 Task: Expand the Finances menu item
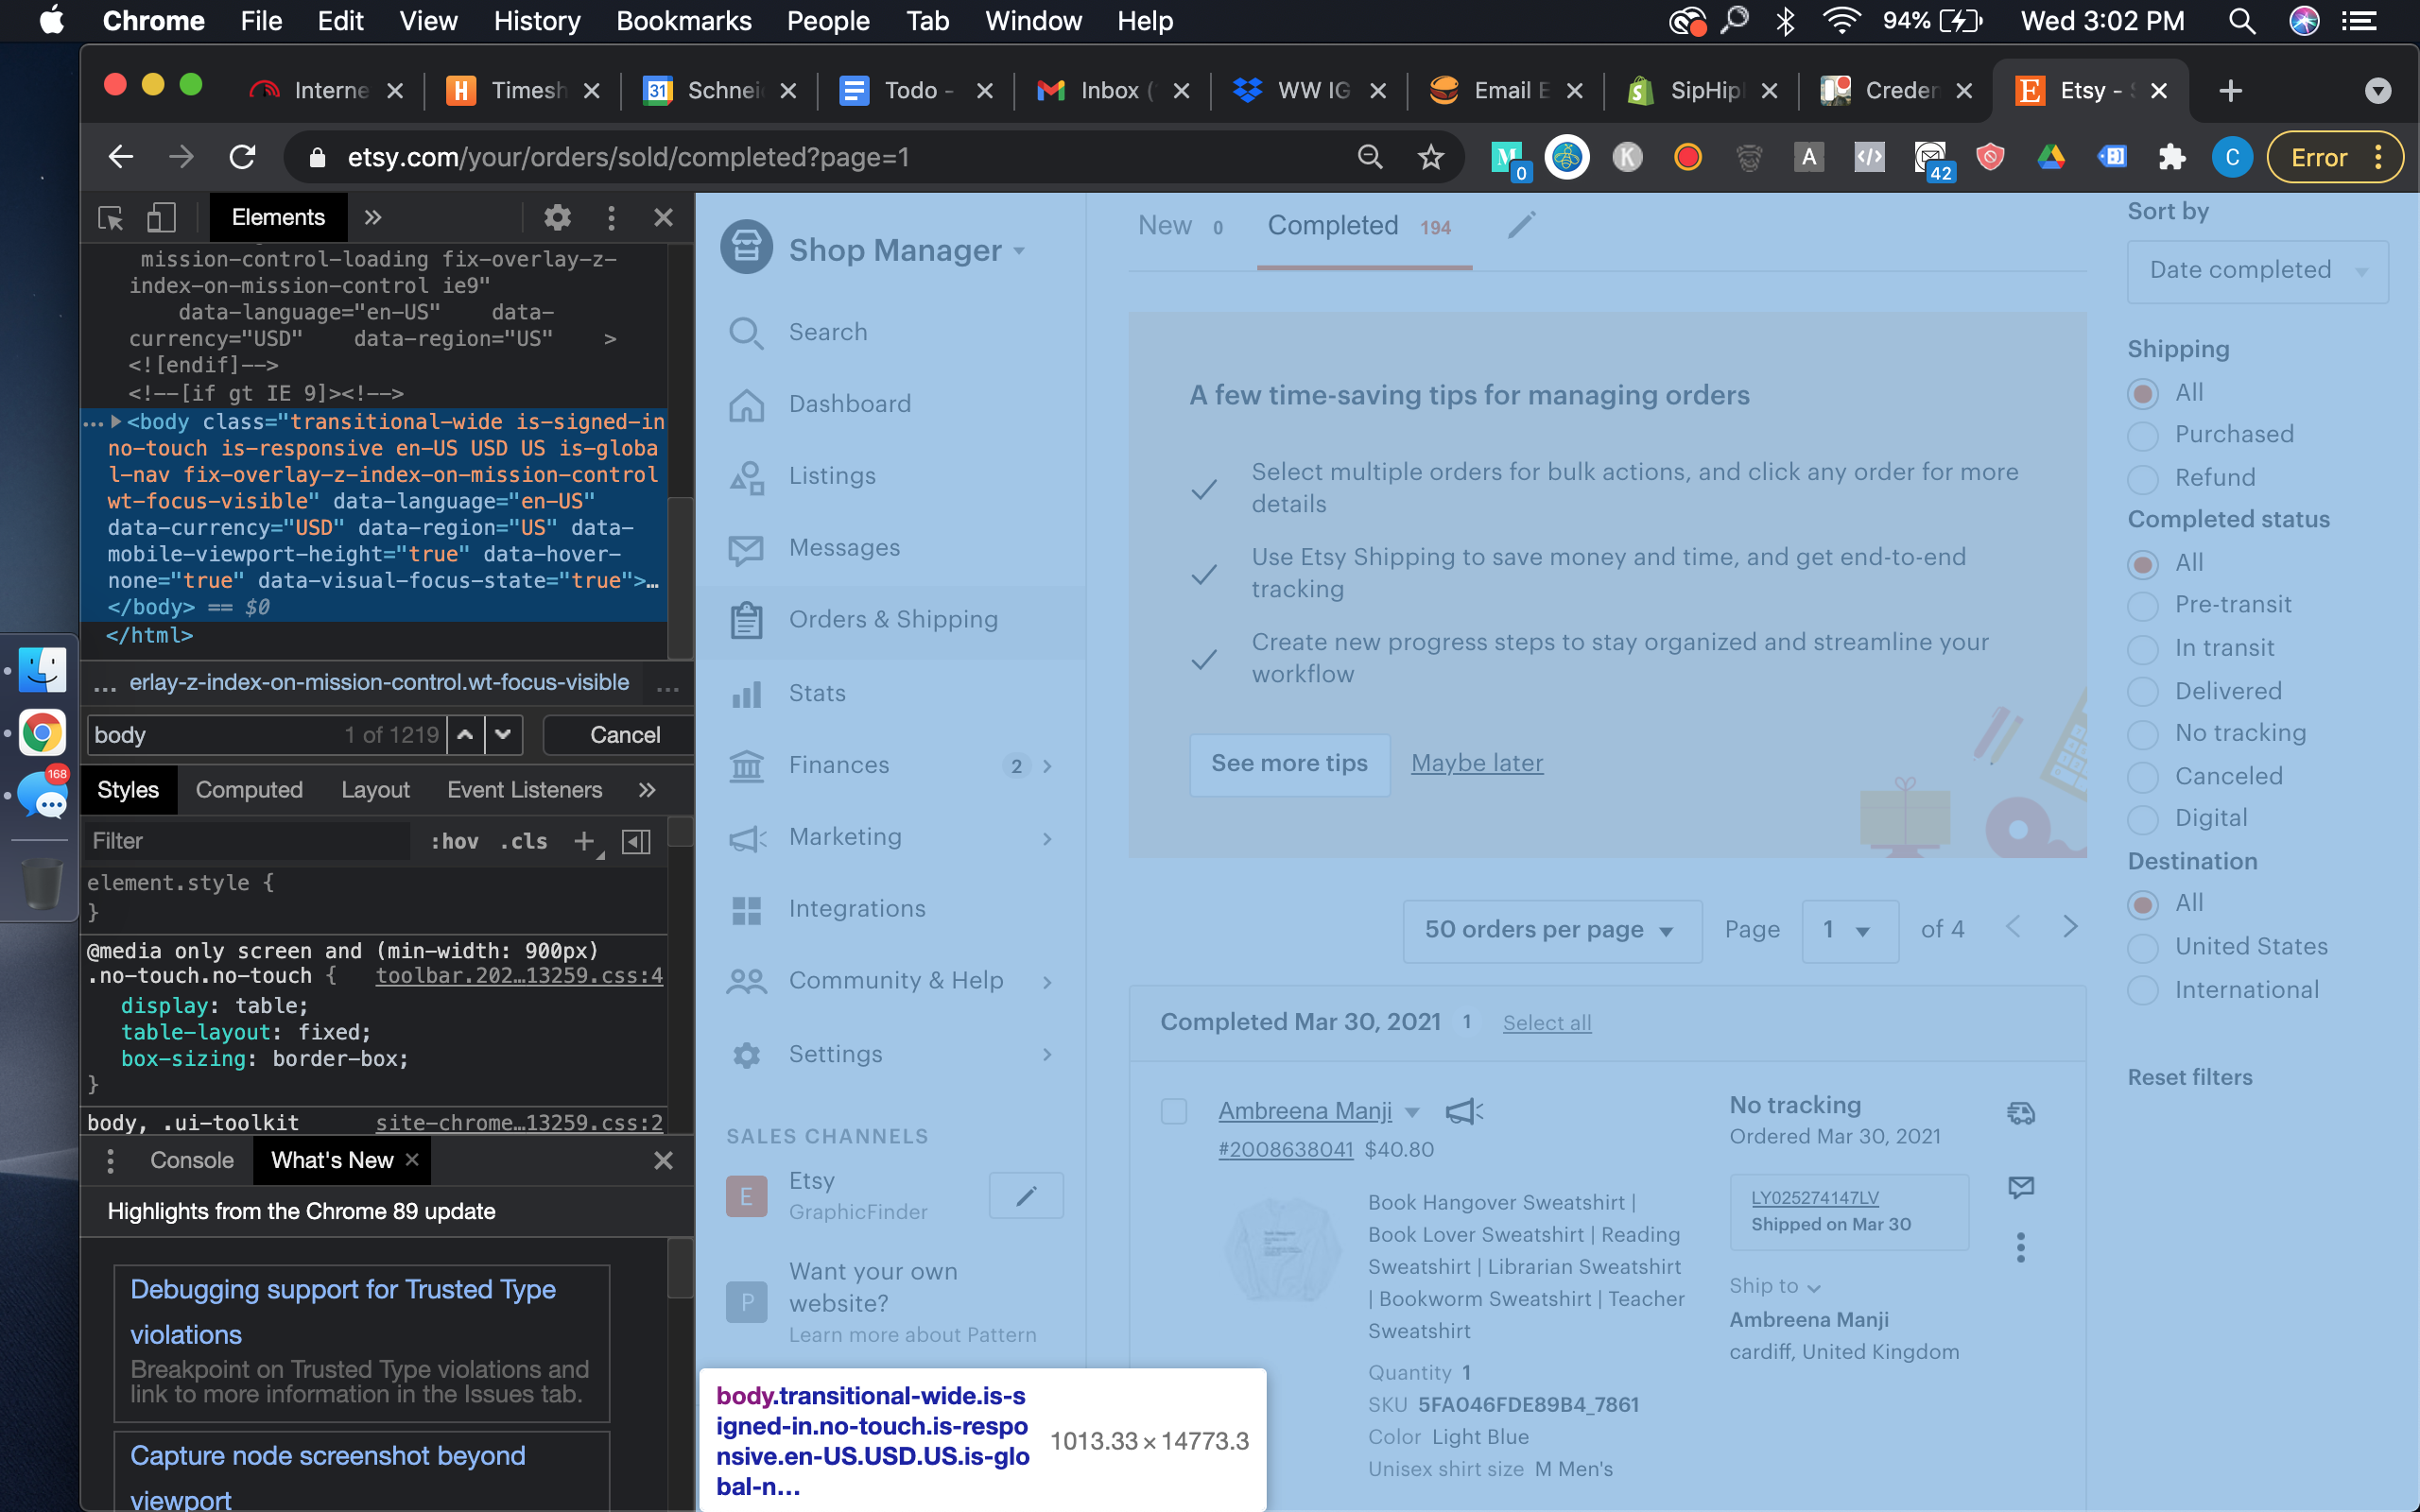tap(1047, 765)
